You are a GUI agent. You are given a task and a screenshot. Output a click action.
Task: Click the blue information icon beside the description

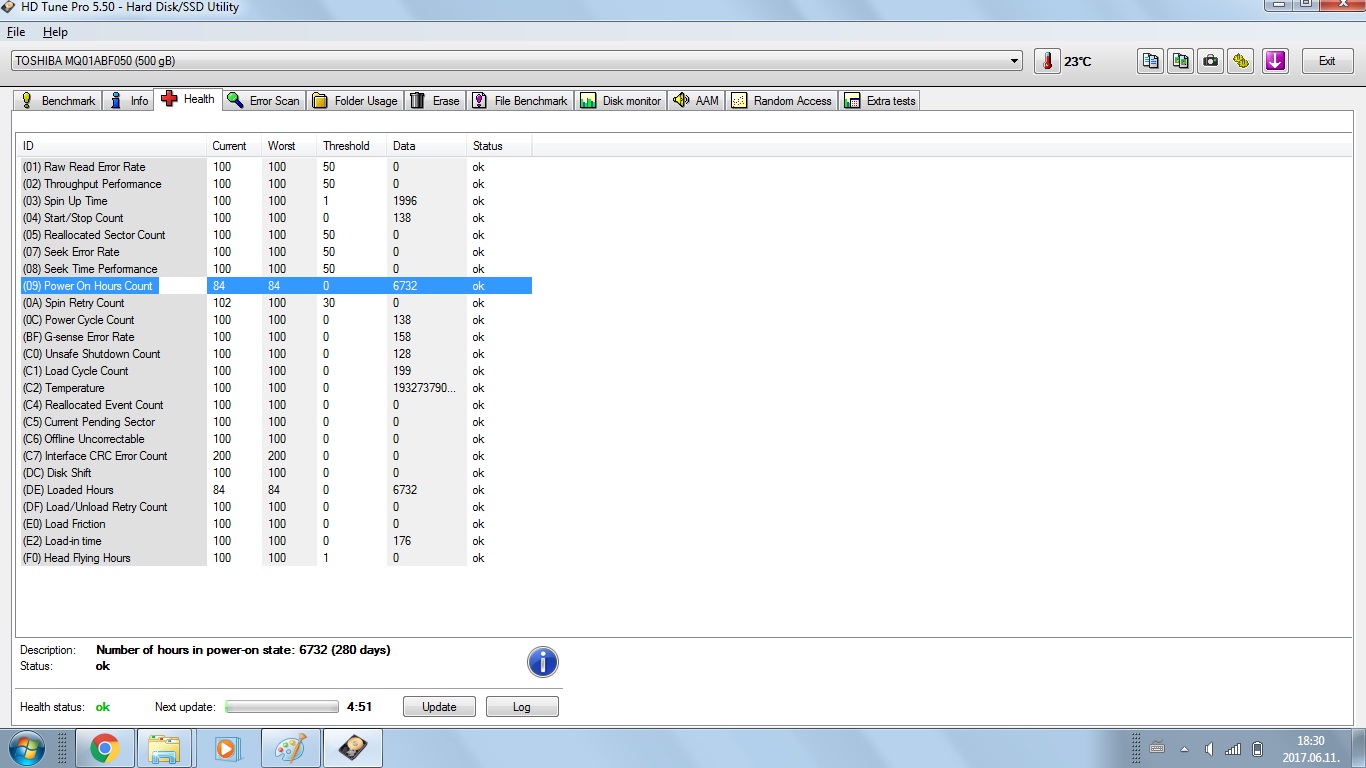pyautogui.click(x=543, y=662)
